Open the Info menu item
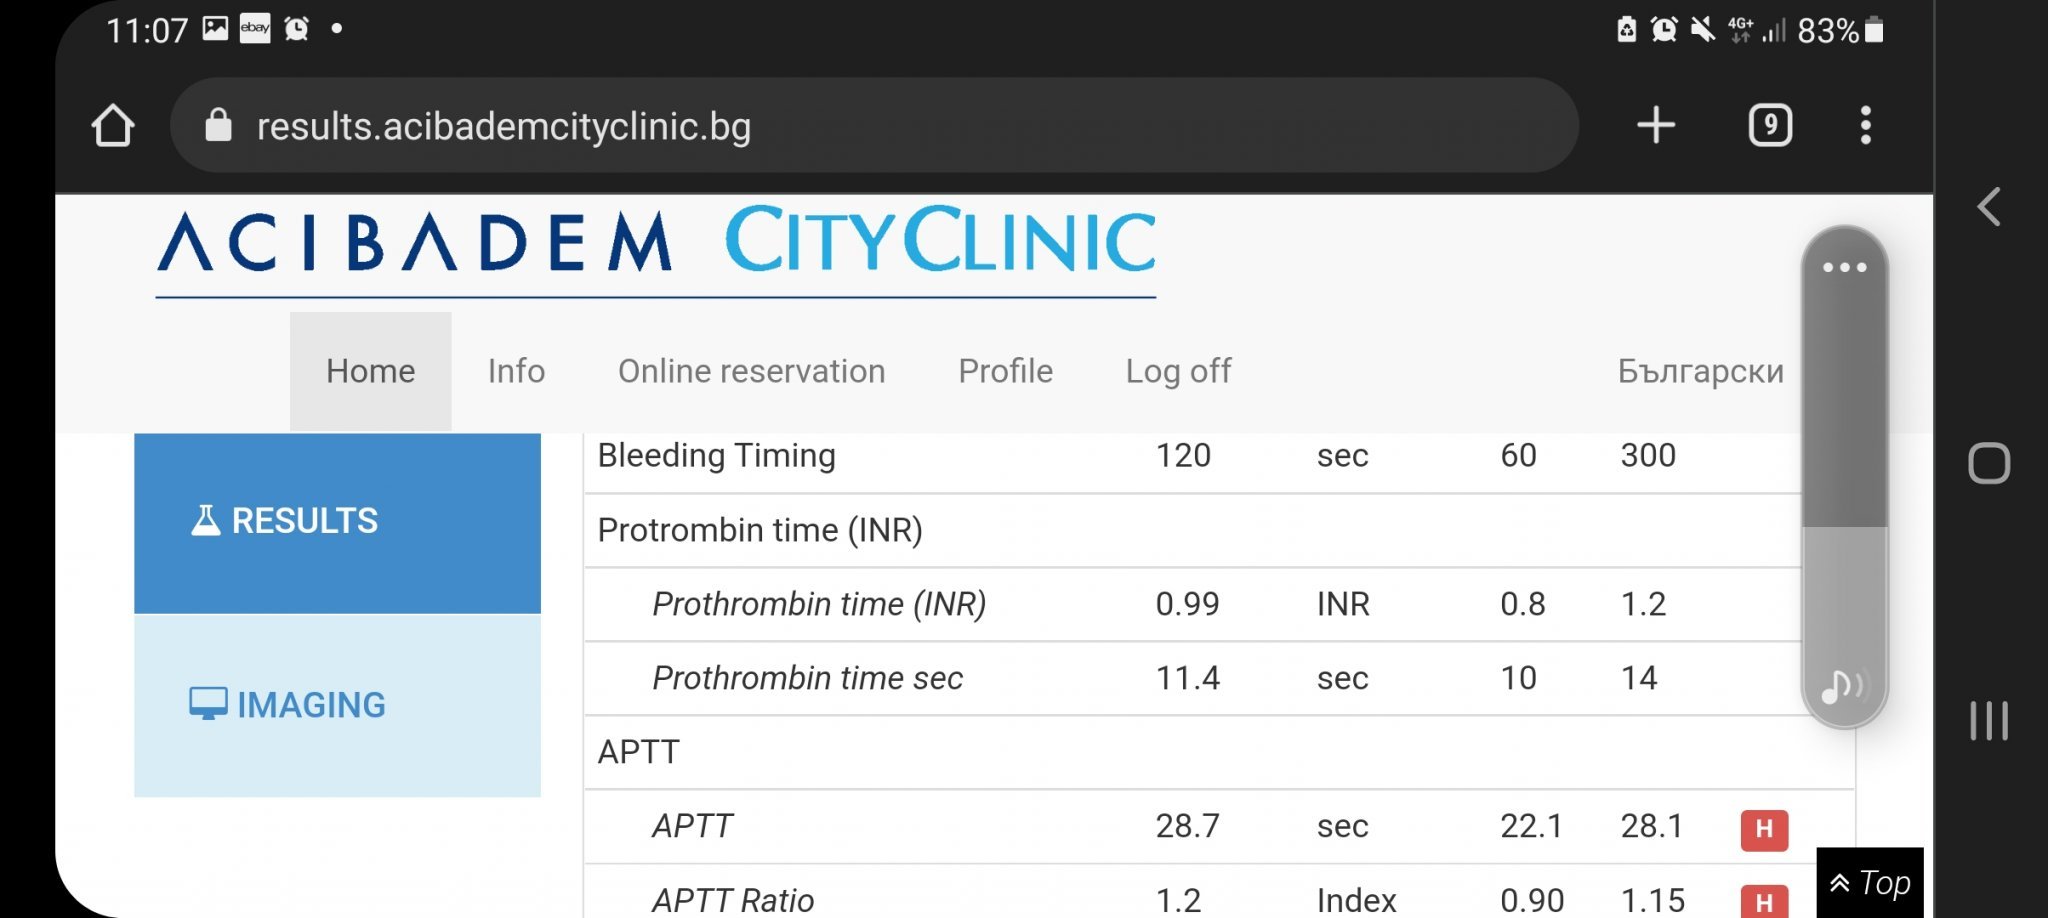Screen dimensions: 2048x918 pos(516,372)
